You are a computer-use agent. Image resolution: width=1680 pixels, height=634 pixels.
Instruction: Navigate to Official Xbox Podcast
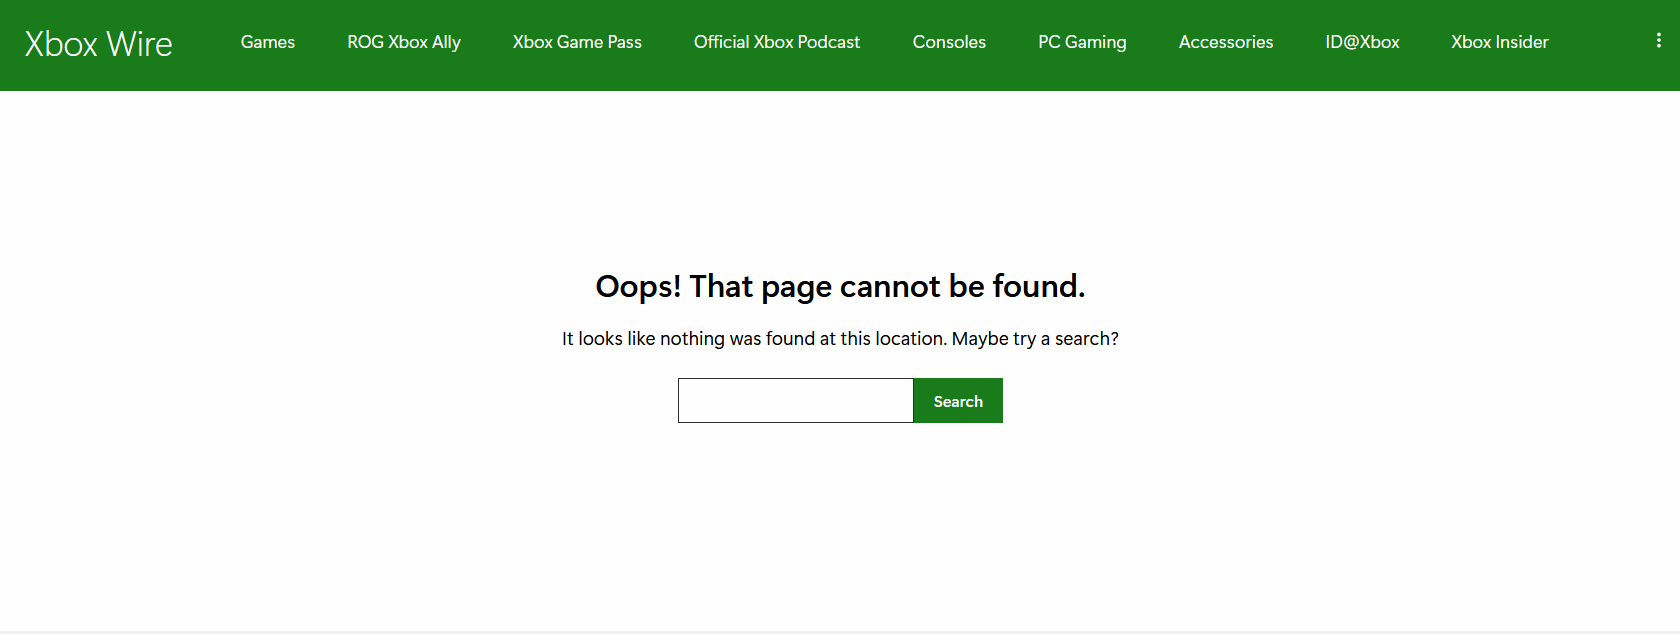(x=776, y=42)
